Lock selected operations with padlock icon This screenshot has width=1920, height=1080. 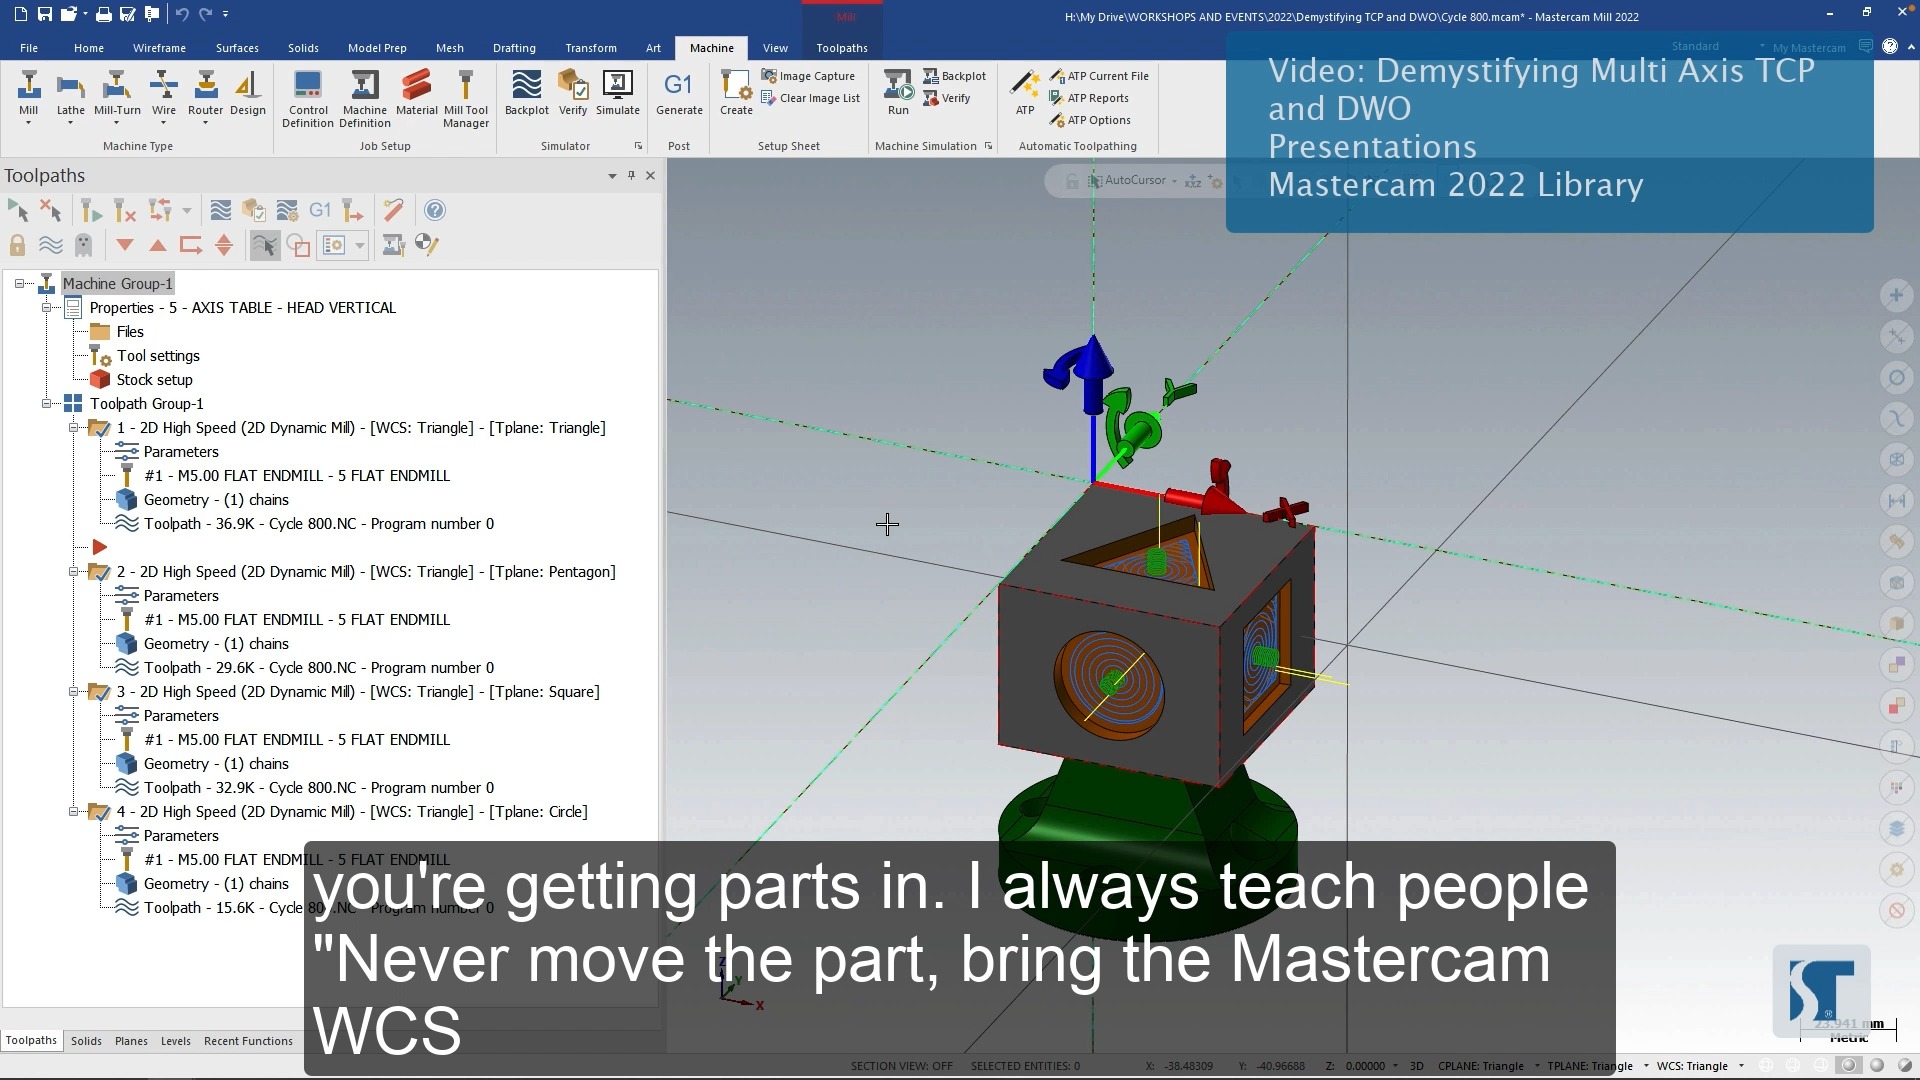[x=17, y=245]
